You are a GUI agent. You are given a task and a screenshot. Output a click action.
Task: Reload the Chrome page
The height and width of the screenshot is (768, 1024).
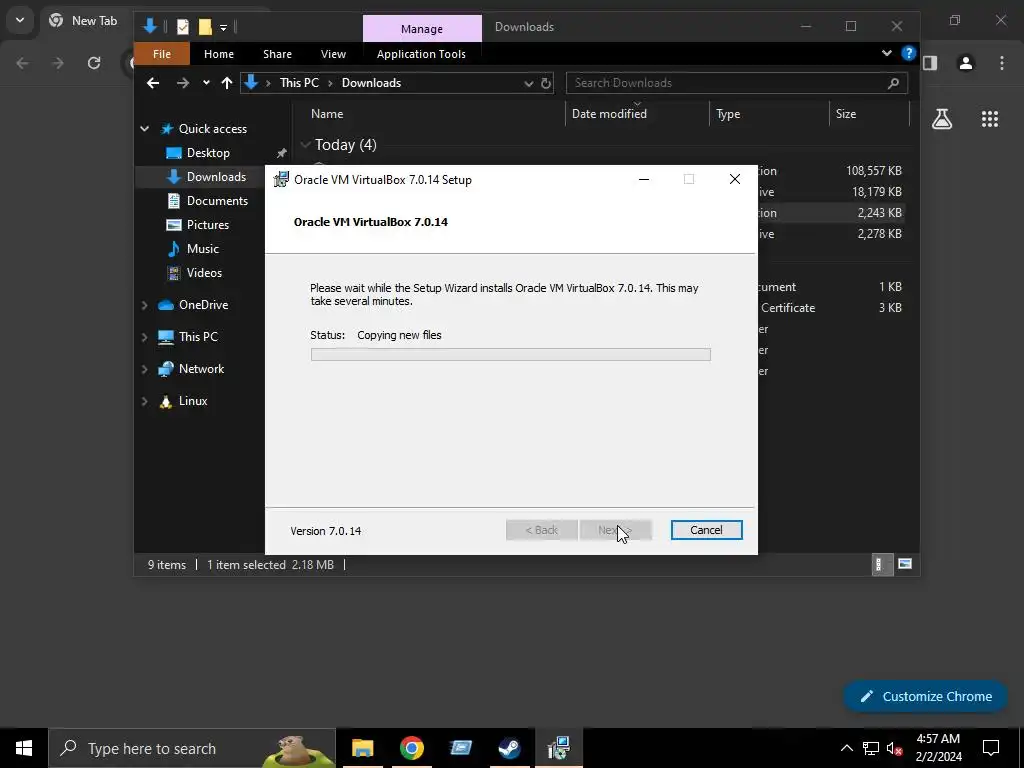tap(94, 63)
